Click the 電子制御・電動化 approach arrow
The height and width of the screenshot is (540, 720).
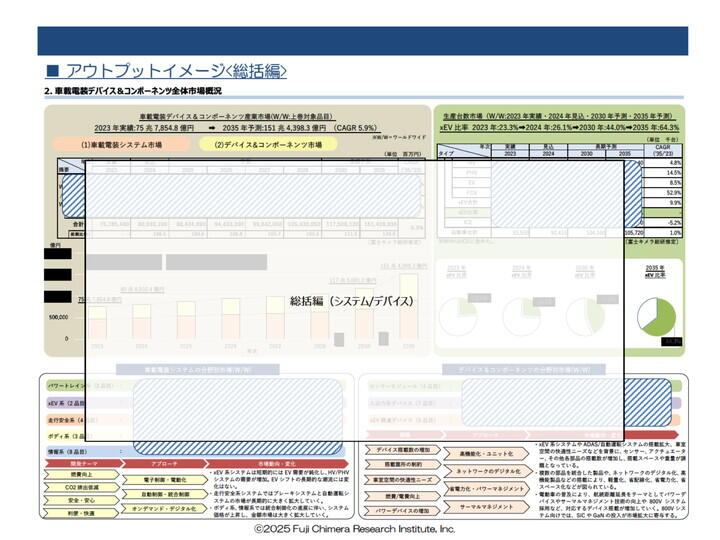pos(164,480)
